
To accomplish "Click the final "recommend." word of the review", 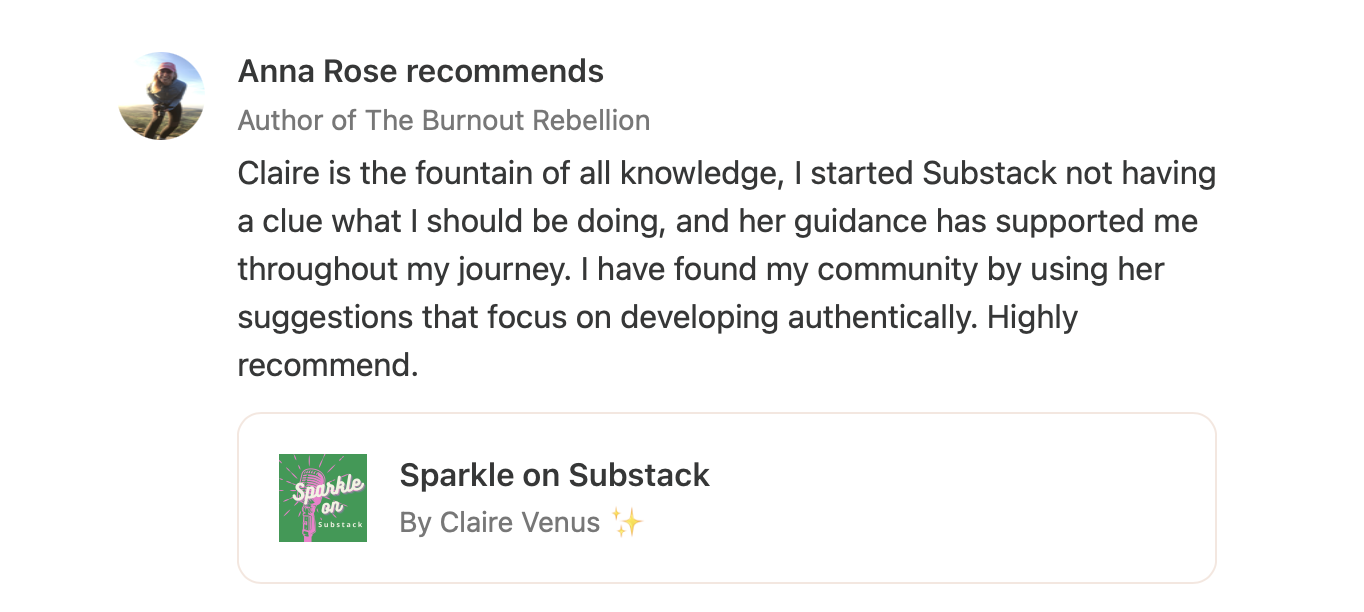I will coord(327,365).
